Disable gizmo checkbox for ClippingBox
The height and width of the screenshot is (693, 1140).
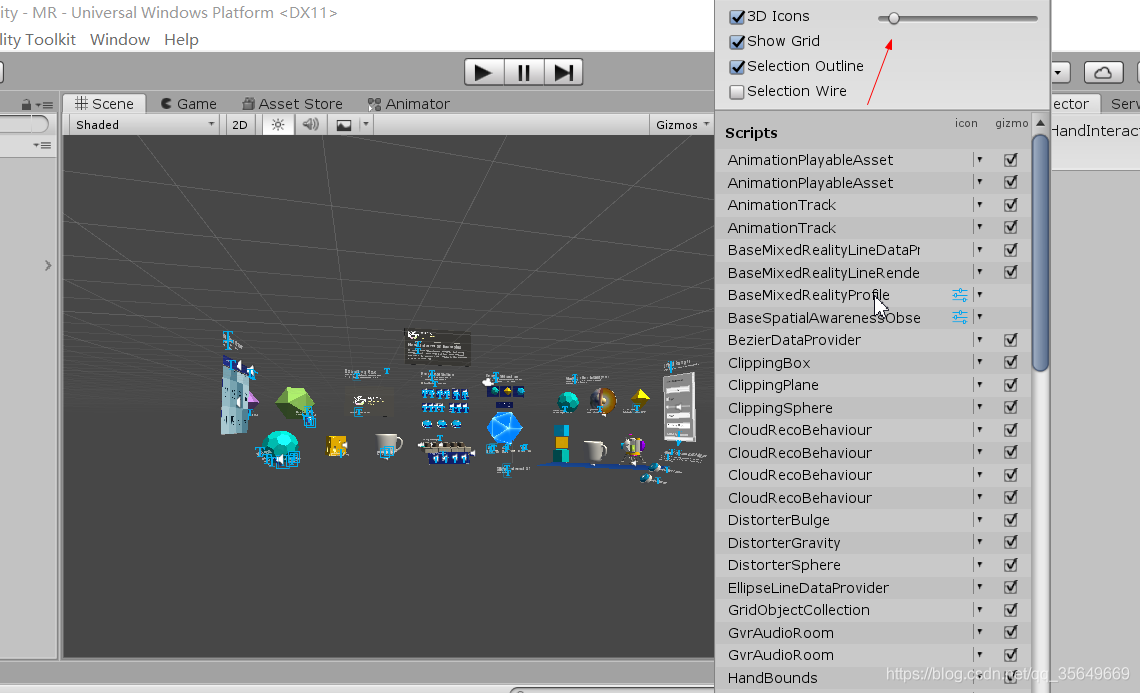point(1011,363)
